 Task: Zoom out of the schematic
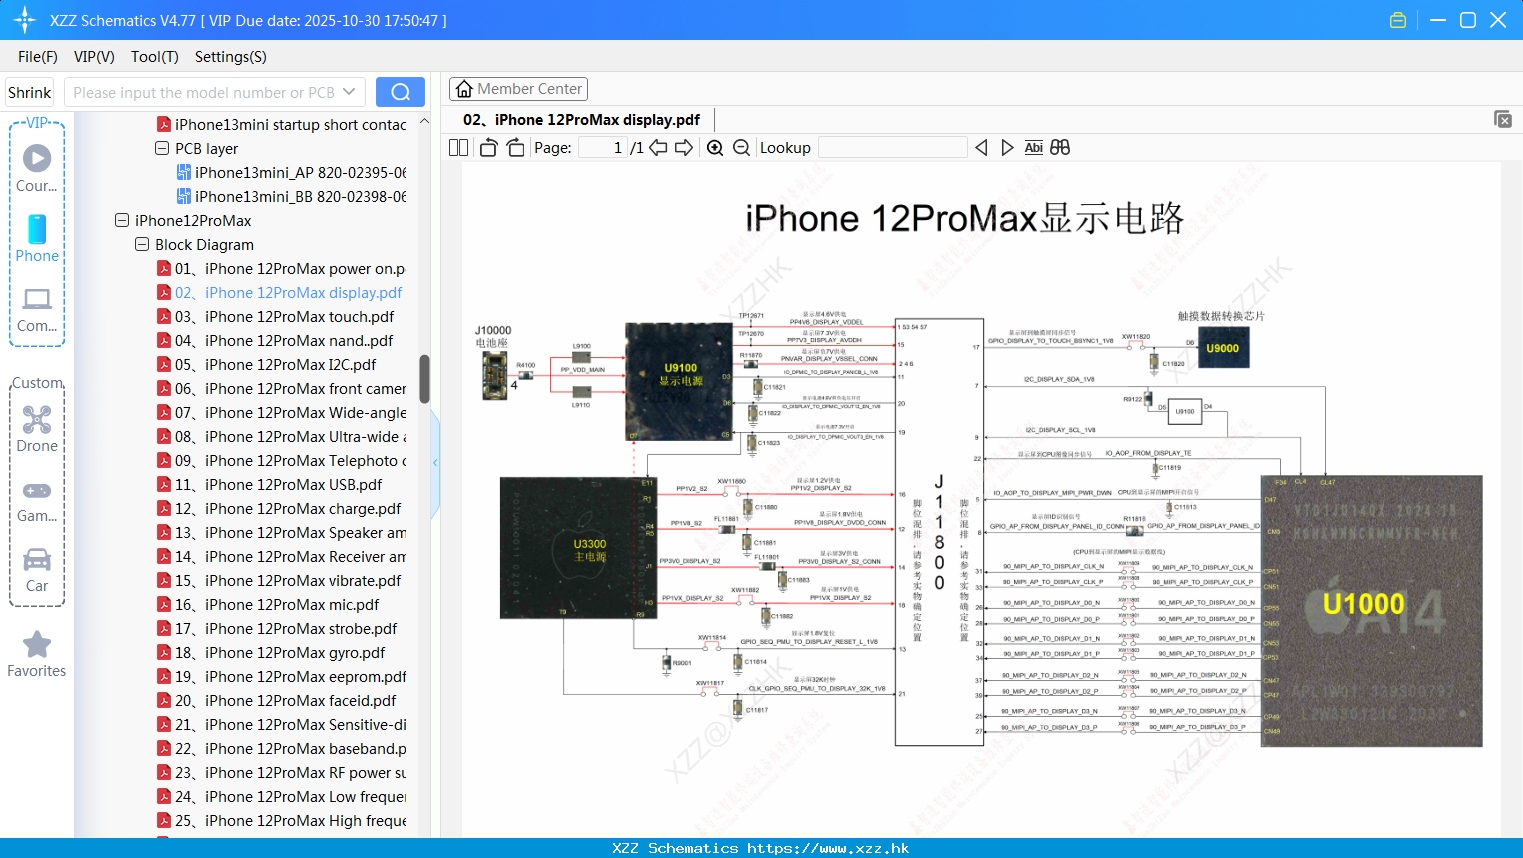[x=741, y=148]
